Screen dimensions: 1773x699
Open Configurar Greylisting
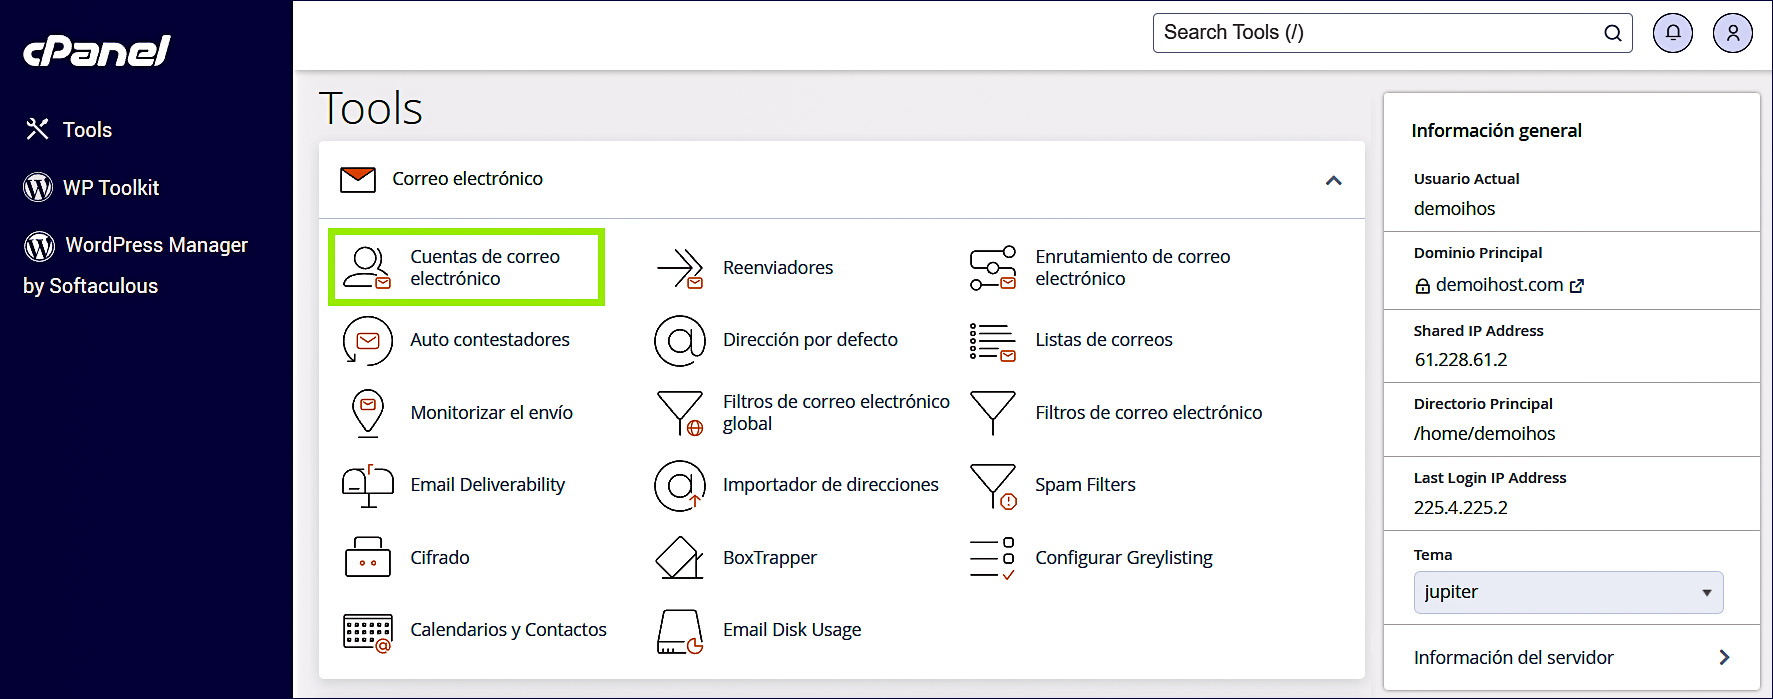tap(1123, 558)
